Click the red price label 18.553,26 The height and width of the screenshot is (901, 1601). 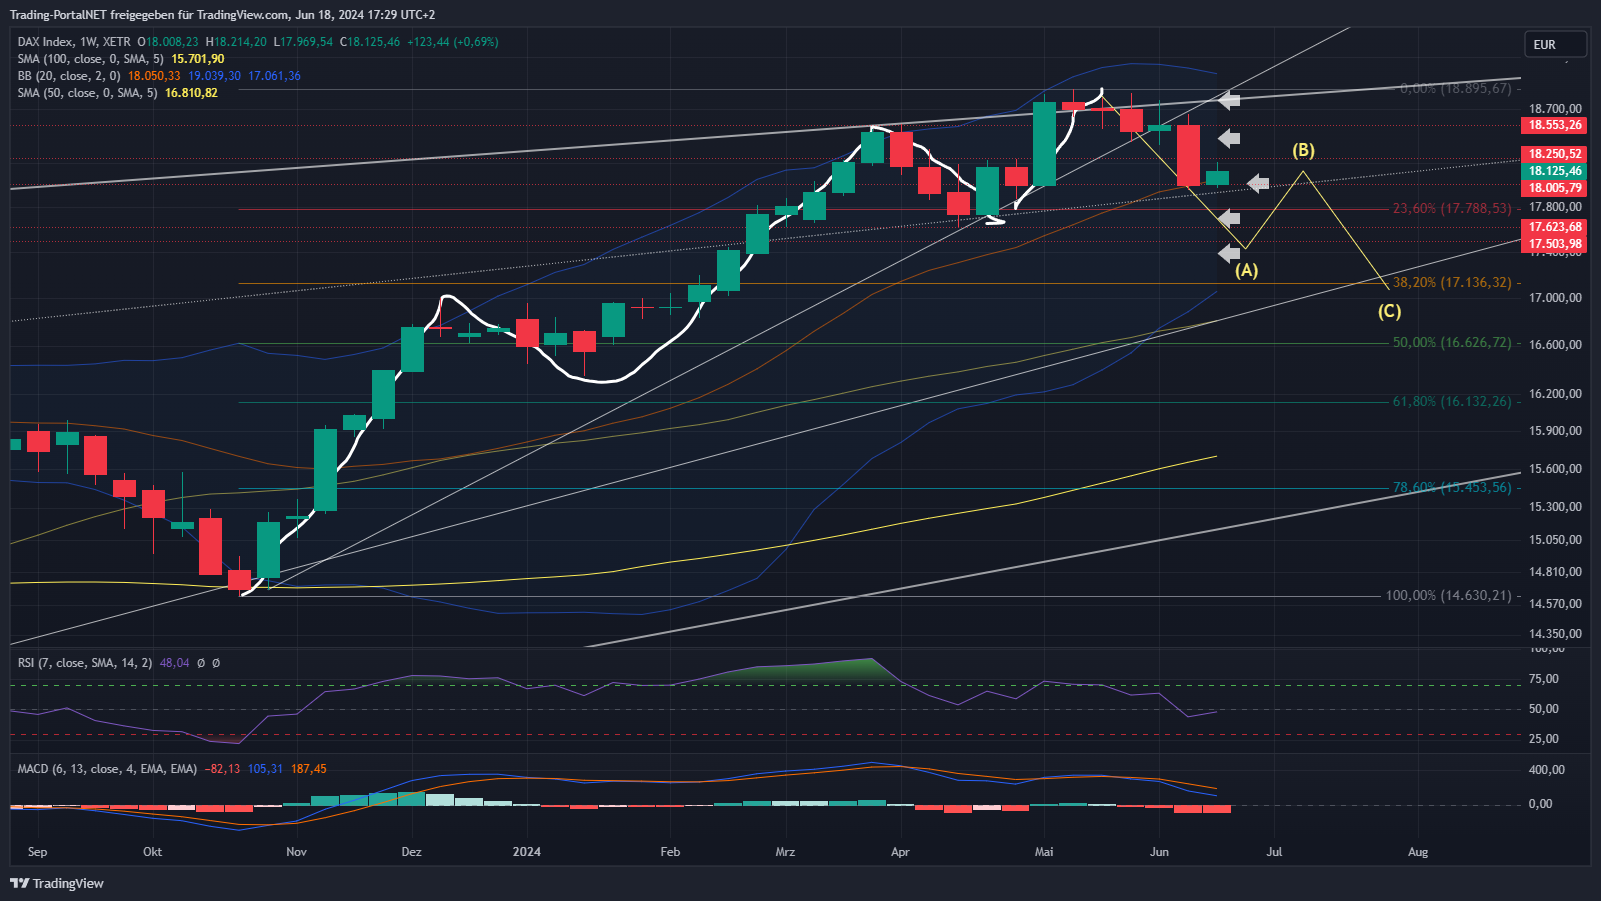[1555, 125]
